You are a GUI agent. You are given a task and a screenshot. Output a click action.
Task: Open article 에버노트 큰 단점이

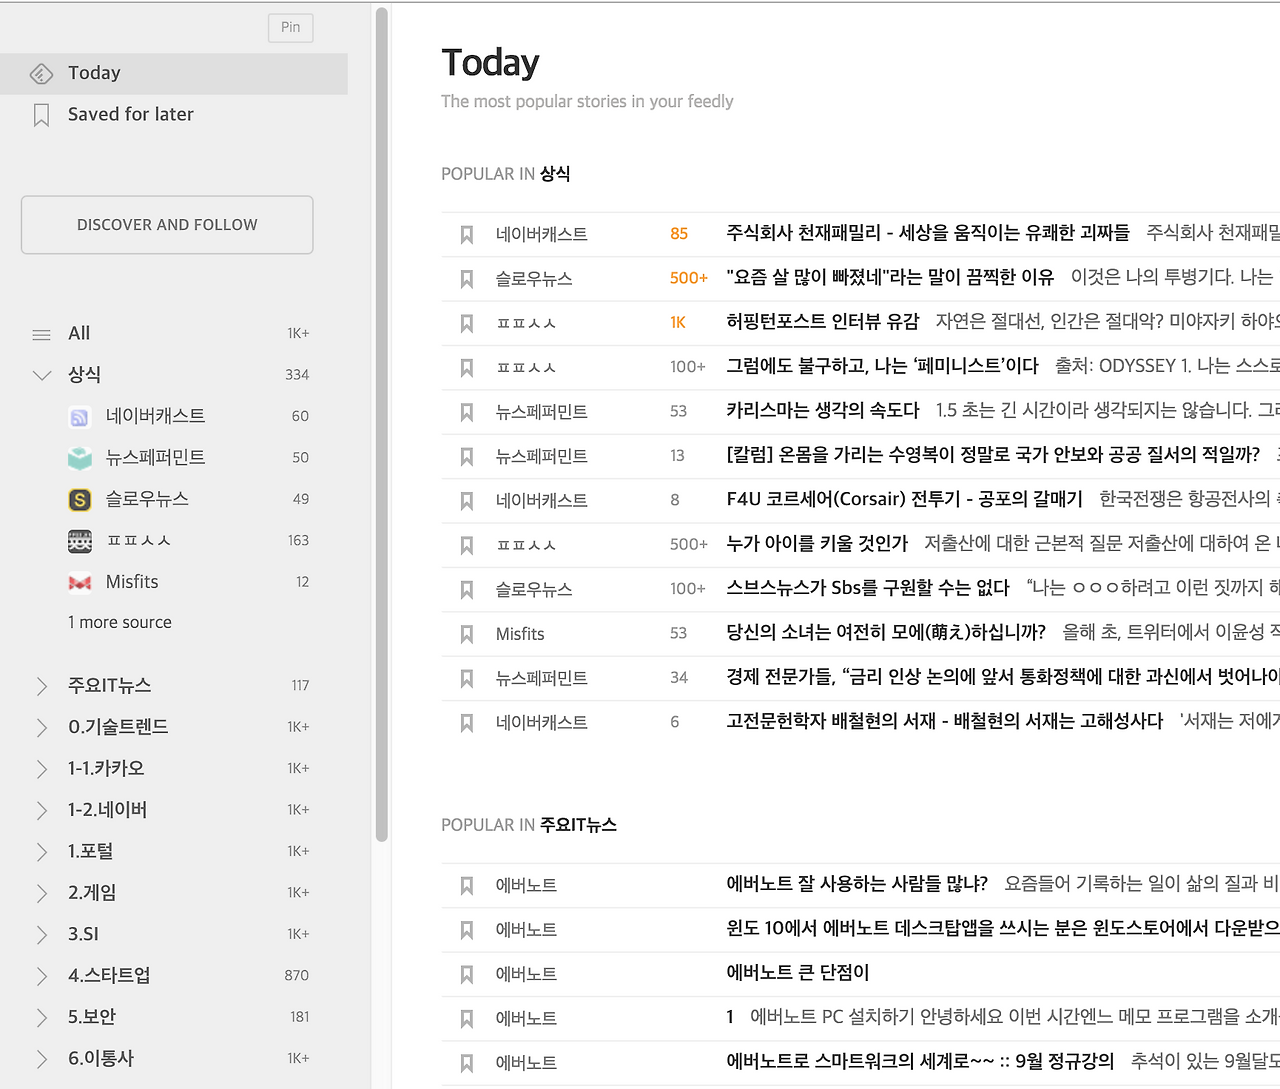pyautogui.click(x=798, y=973)
